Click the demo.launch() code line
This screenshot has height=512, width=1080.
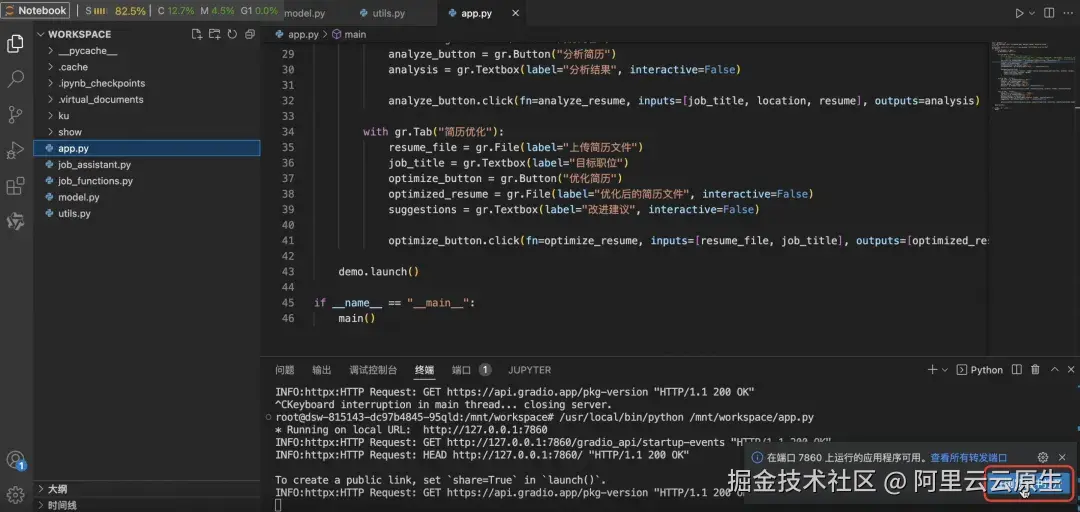pyautogui.click(x=379, y=272)
